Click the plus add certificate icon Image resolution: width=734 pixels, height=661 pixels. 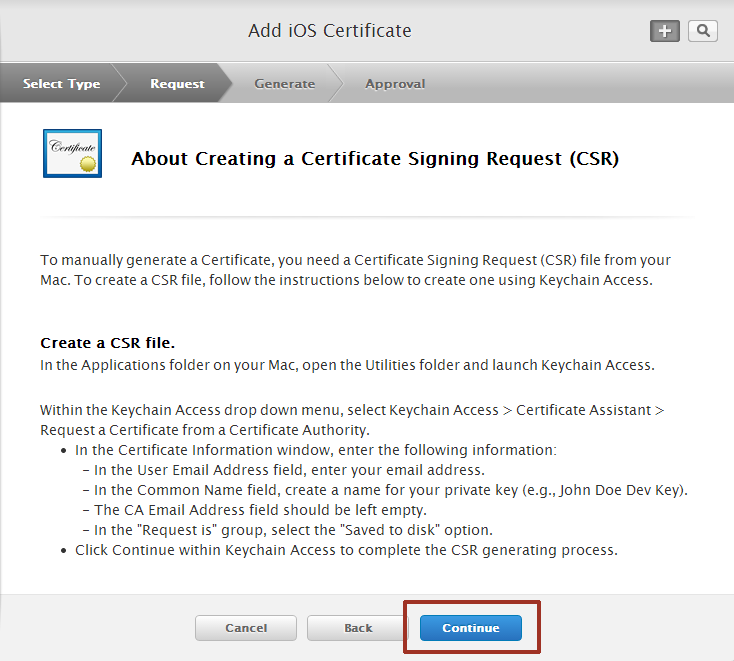(x=665, y=31)
